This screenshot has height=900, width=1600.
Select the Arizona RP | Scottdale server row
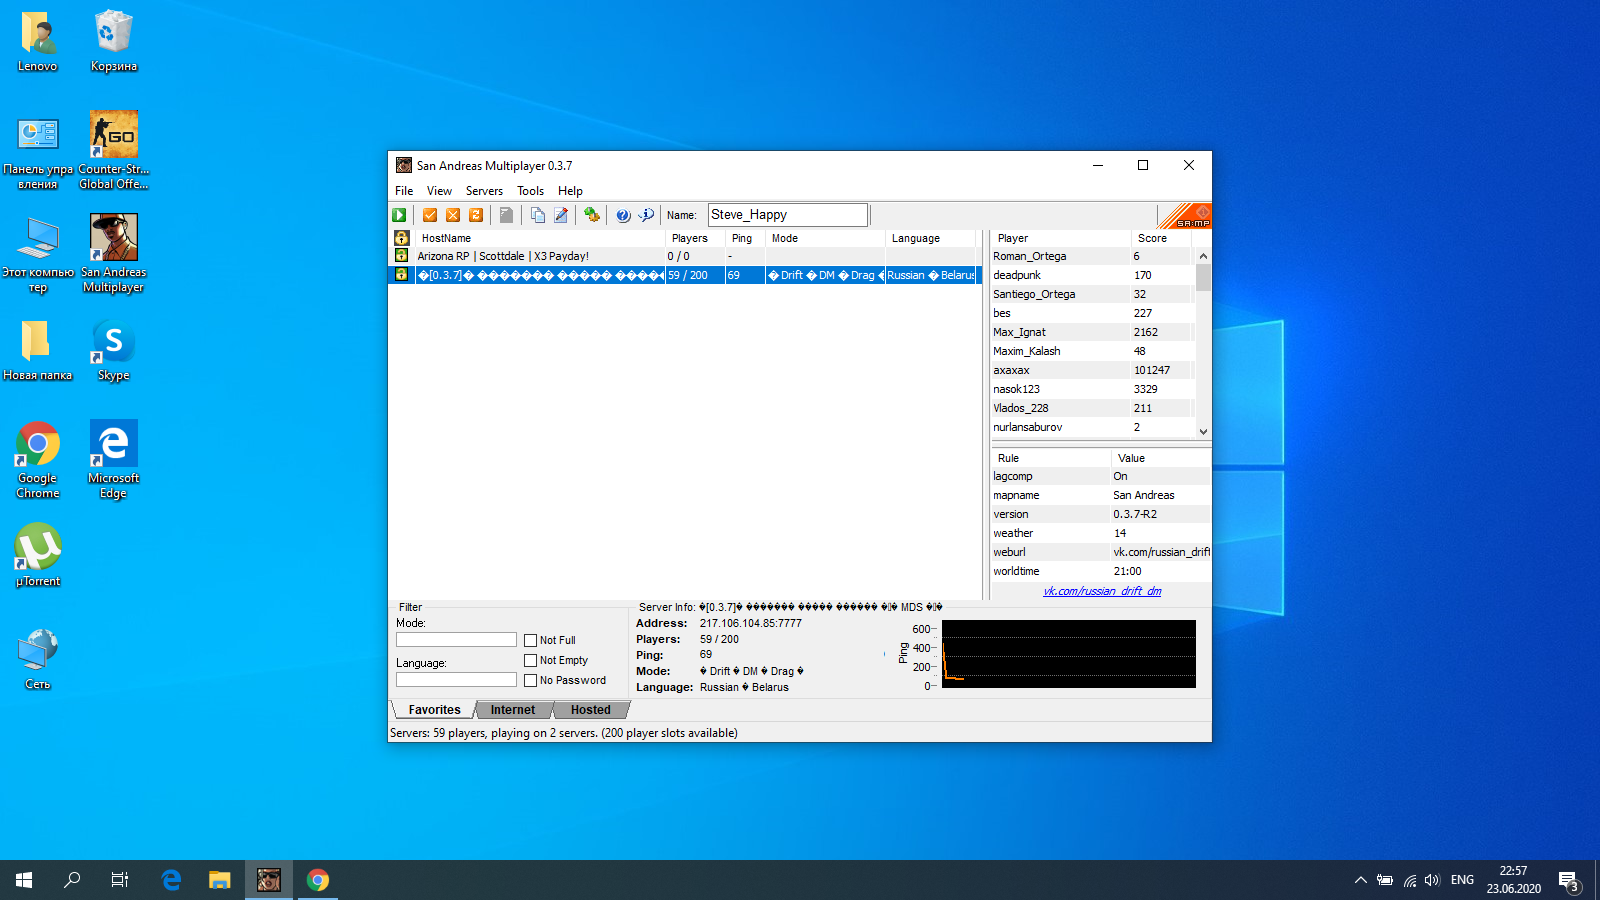coord(685,256)
